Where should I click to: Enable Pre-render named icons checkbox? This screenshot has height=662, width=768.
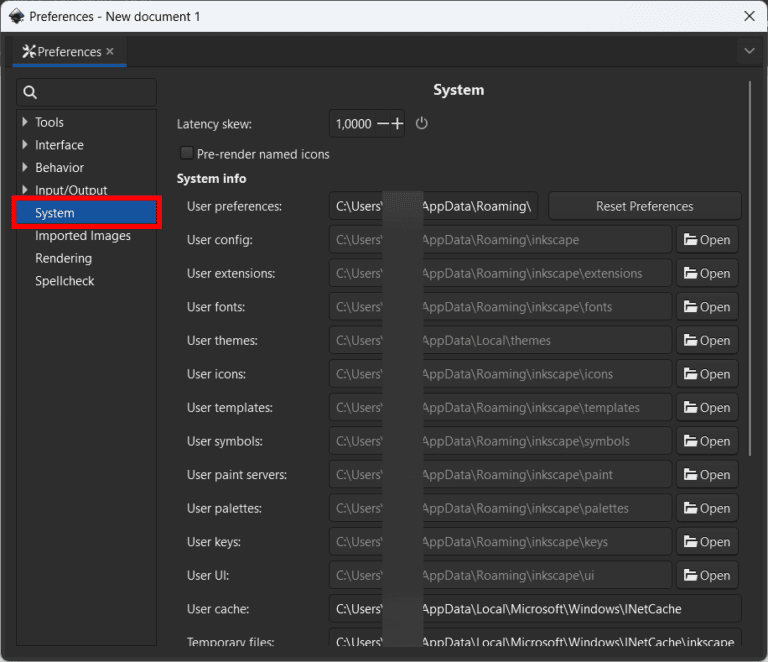(186, 154)
